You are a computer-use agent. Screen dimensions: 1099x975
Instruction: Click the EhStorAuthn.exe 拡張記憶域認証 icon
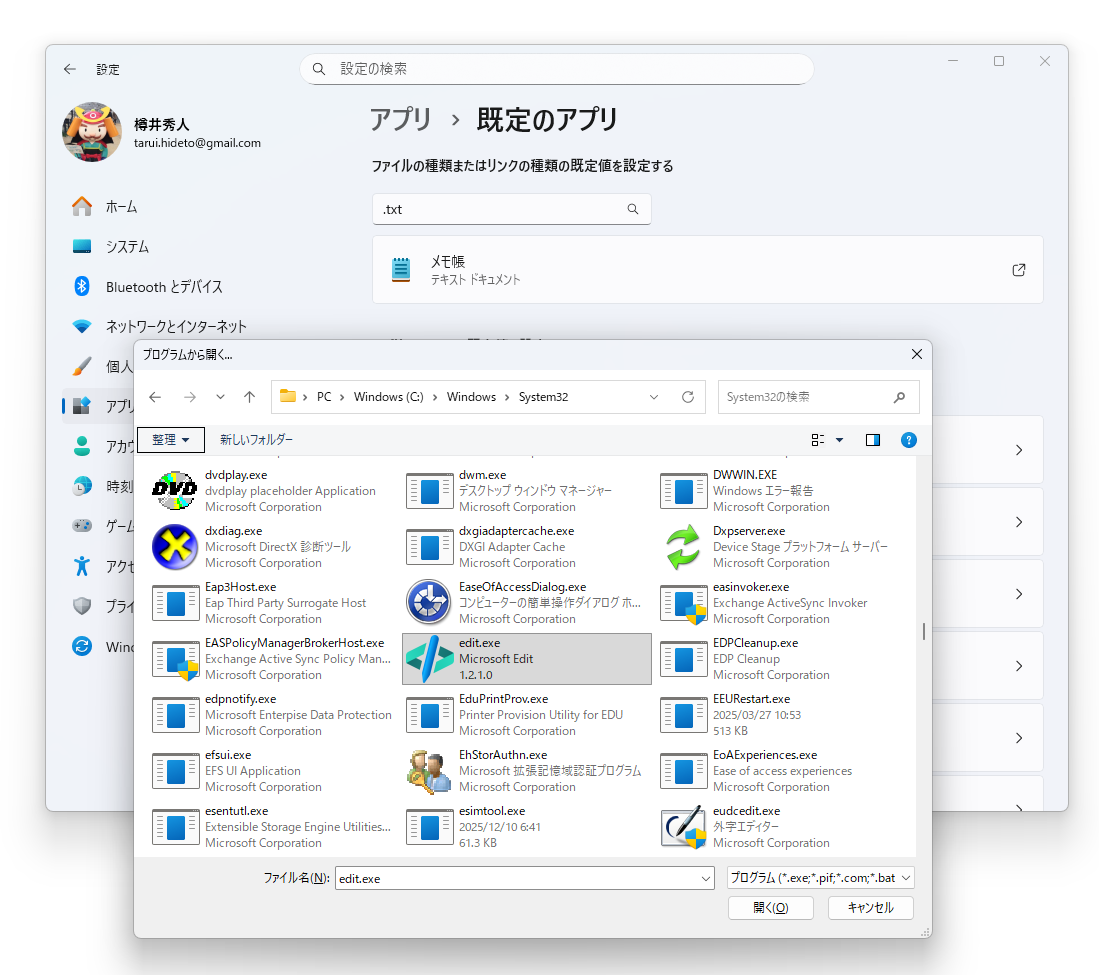pos(429,771)
